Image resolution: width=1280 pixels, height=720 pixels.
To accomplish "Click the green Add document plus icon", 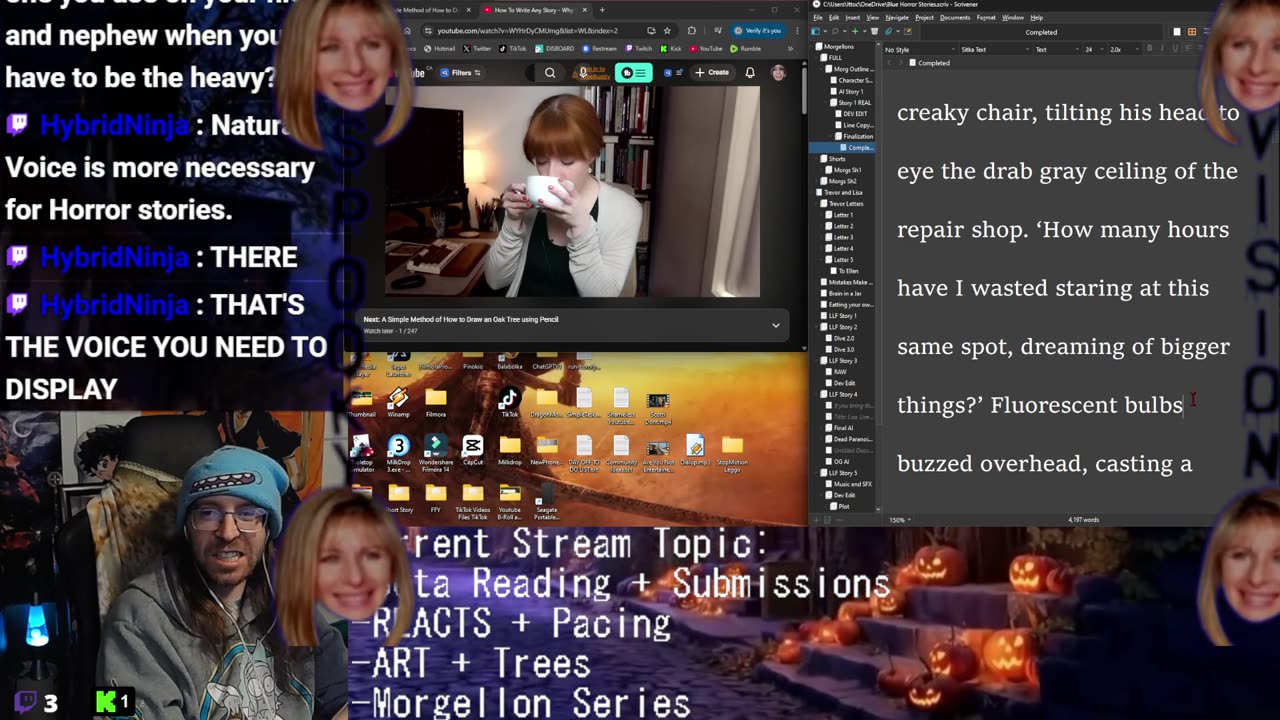I will pyautogui.click(x=855, y=31).
